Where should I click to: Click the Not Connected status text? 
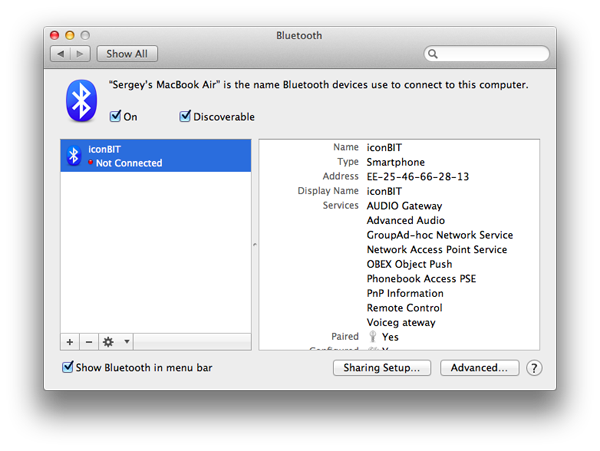[x=129, y=163]
